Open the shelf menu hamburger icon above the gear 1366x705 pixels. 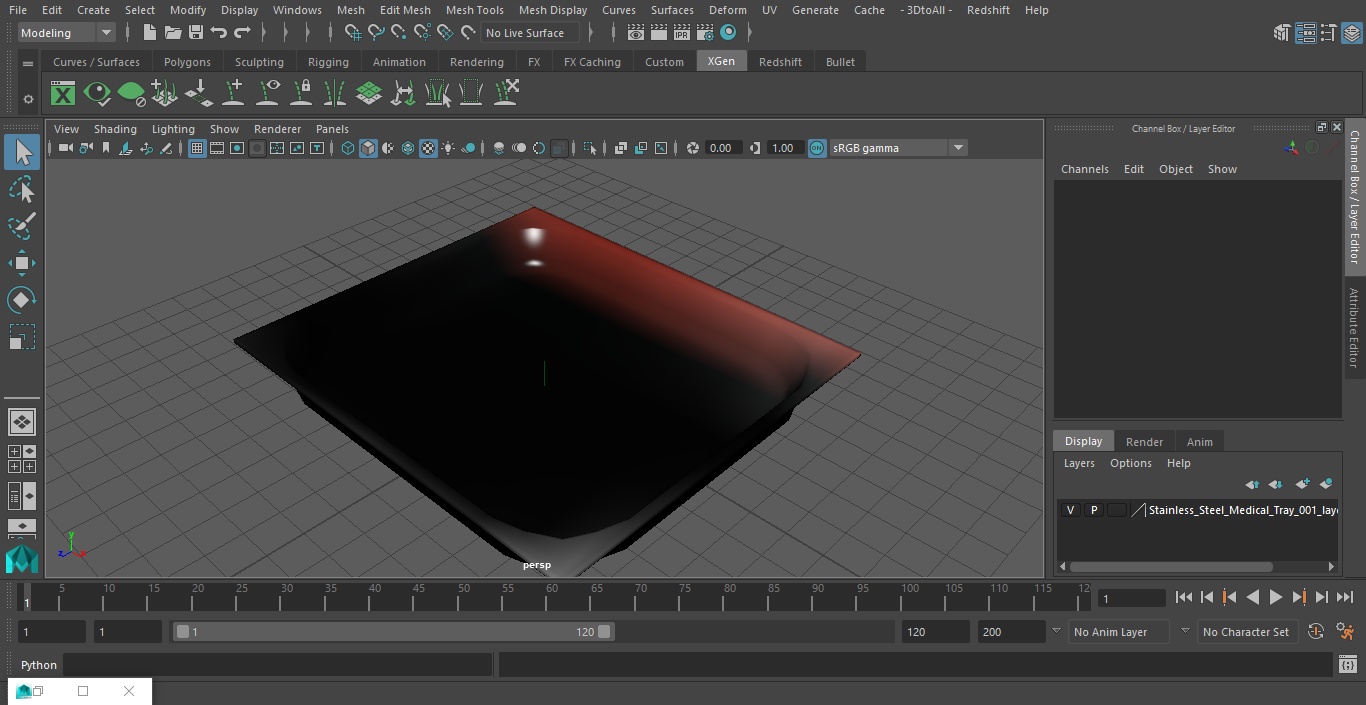(x=28, y=62)
